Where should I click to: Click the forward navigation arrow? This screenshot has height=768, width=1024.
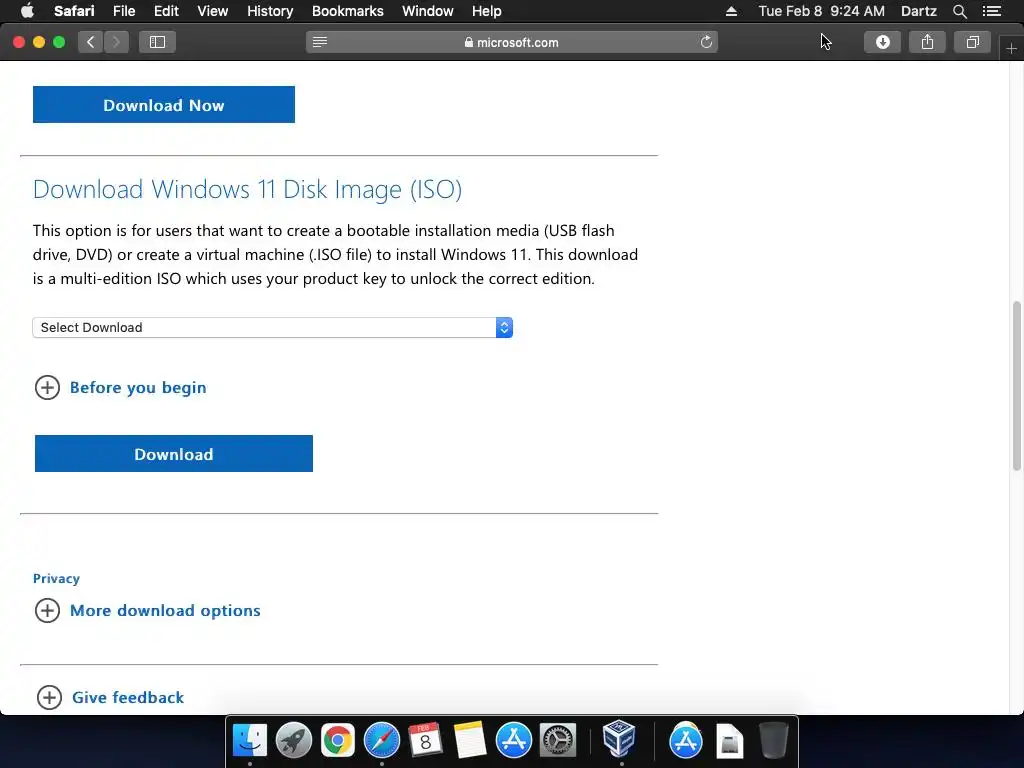[x=116, y=42]
